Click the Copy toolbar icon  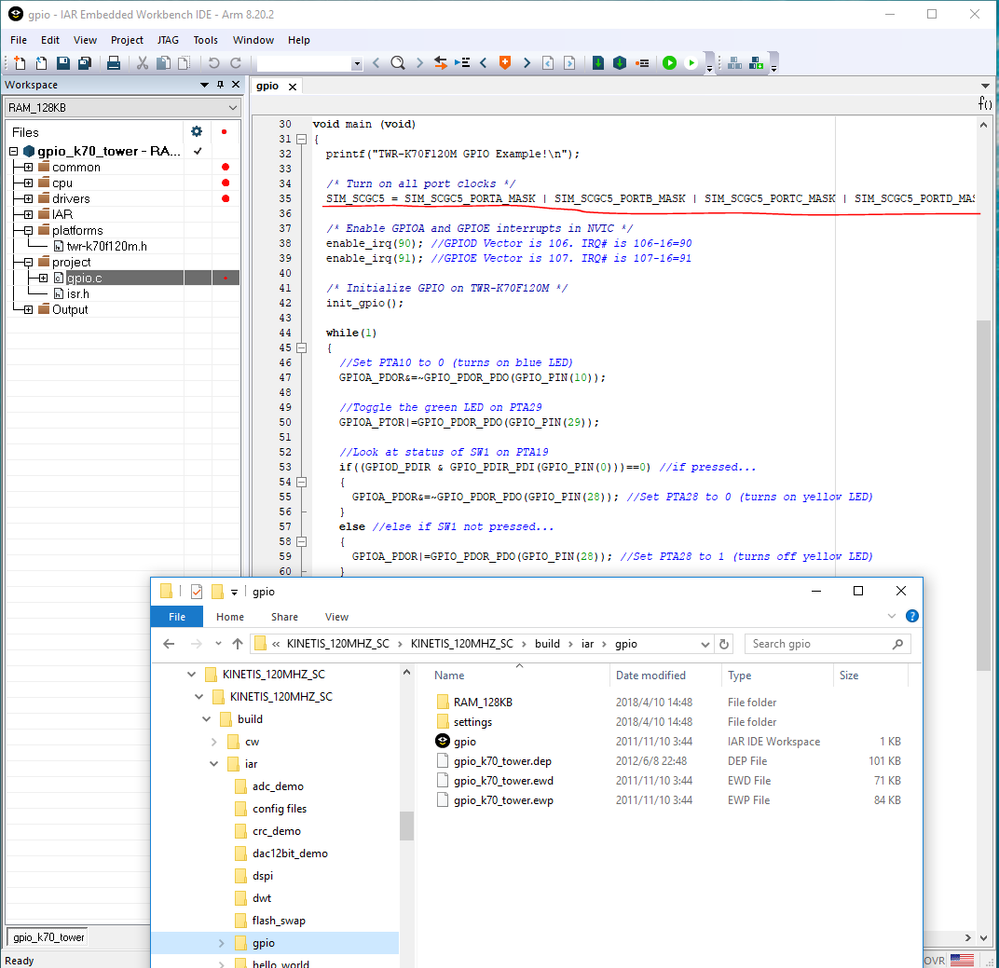(164, 63)
